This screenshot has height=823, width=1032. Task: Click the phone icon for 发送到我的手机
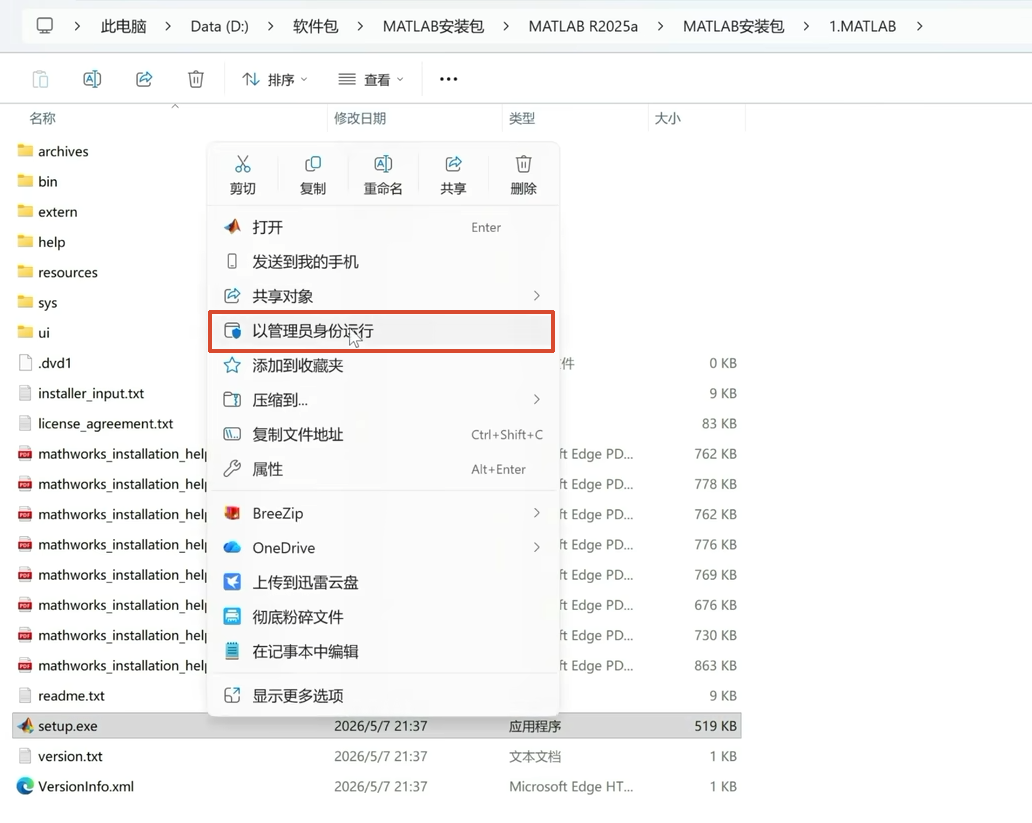(x=232, y=261)
